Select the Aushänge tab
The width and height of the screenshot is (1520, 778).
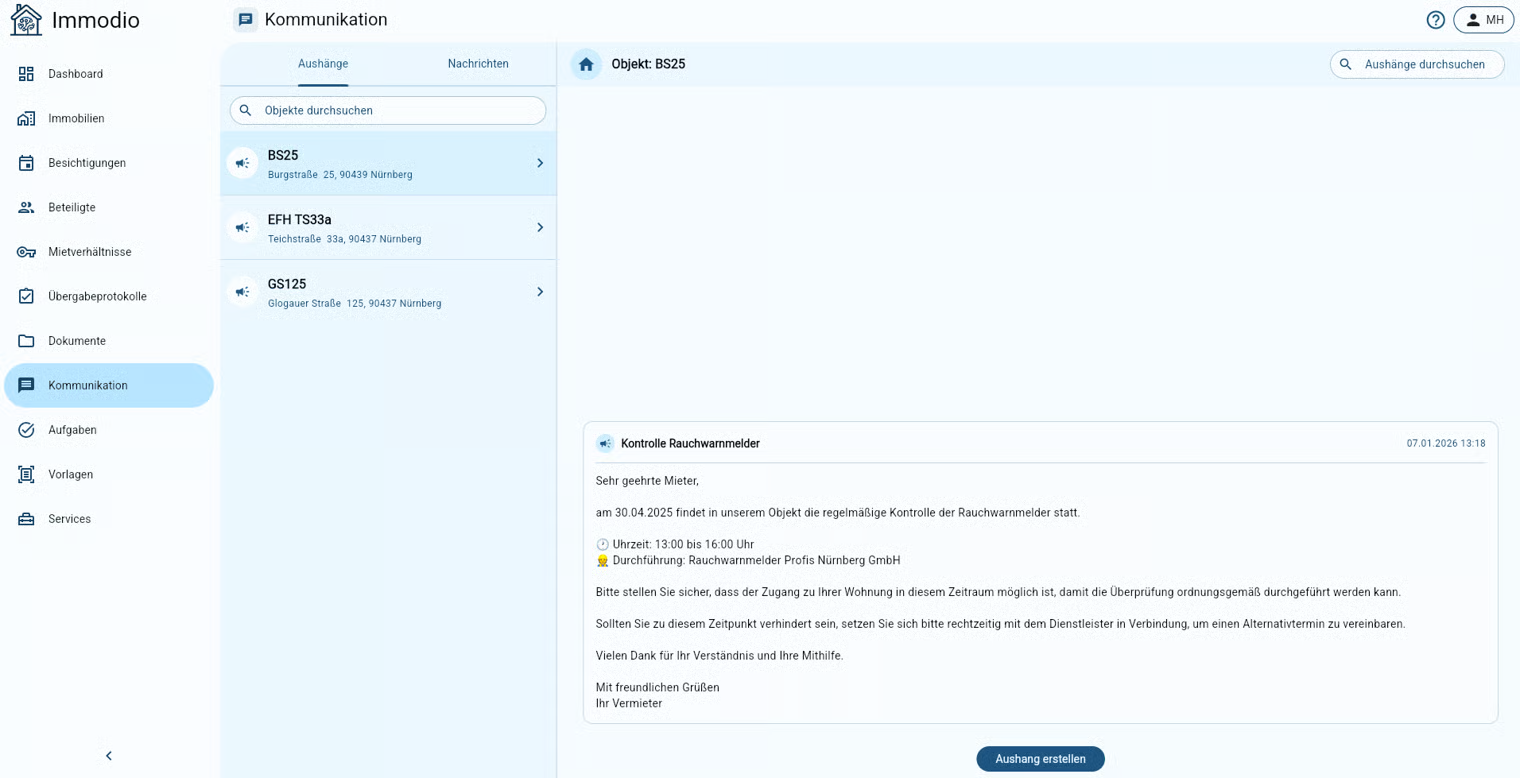[x=323, y=64]
